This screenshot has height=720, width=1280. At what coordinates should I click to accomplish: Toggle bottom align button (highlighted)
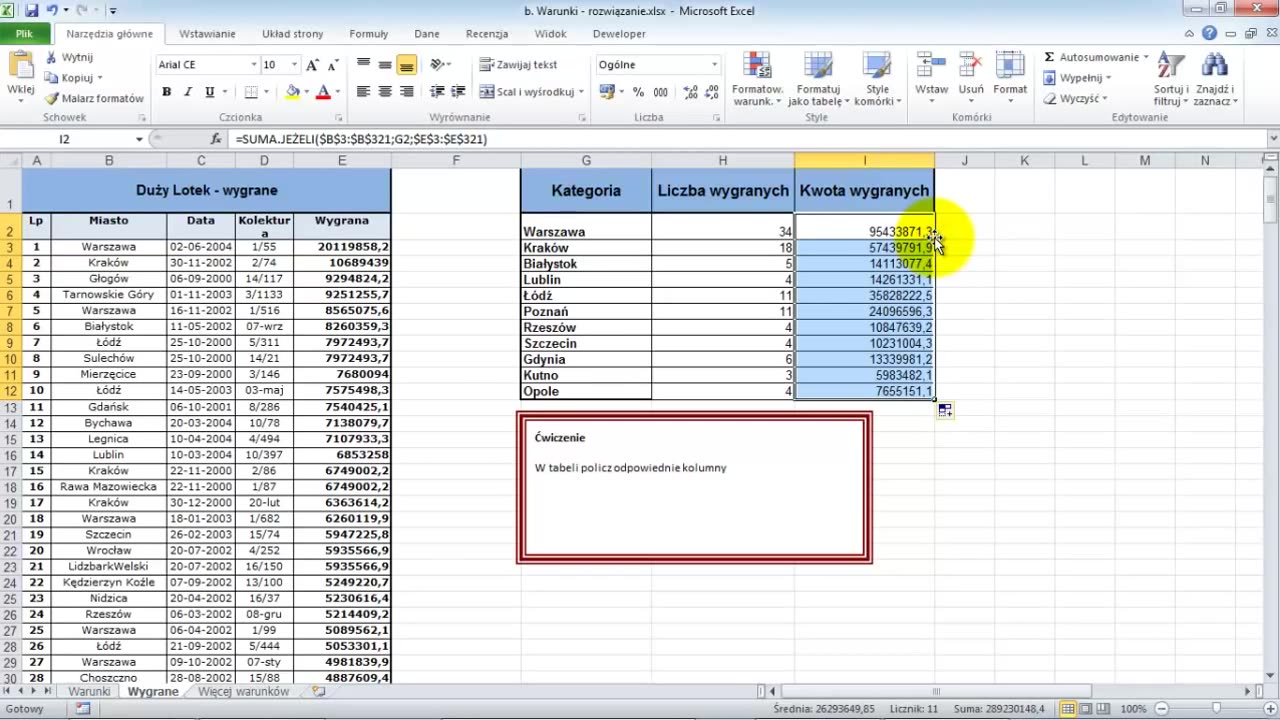(x=406, y=65)
